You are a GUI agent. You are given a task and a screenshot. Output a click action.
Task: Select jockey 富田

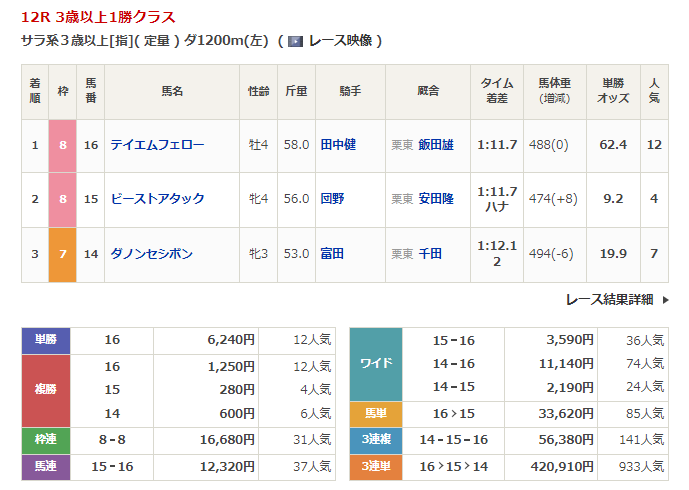tap(331, 254)
